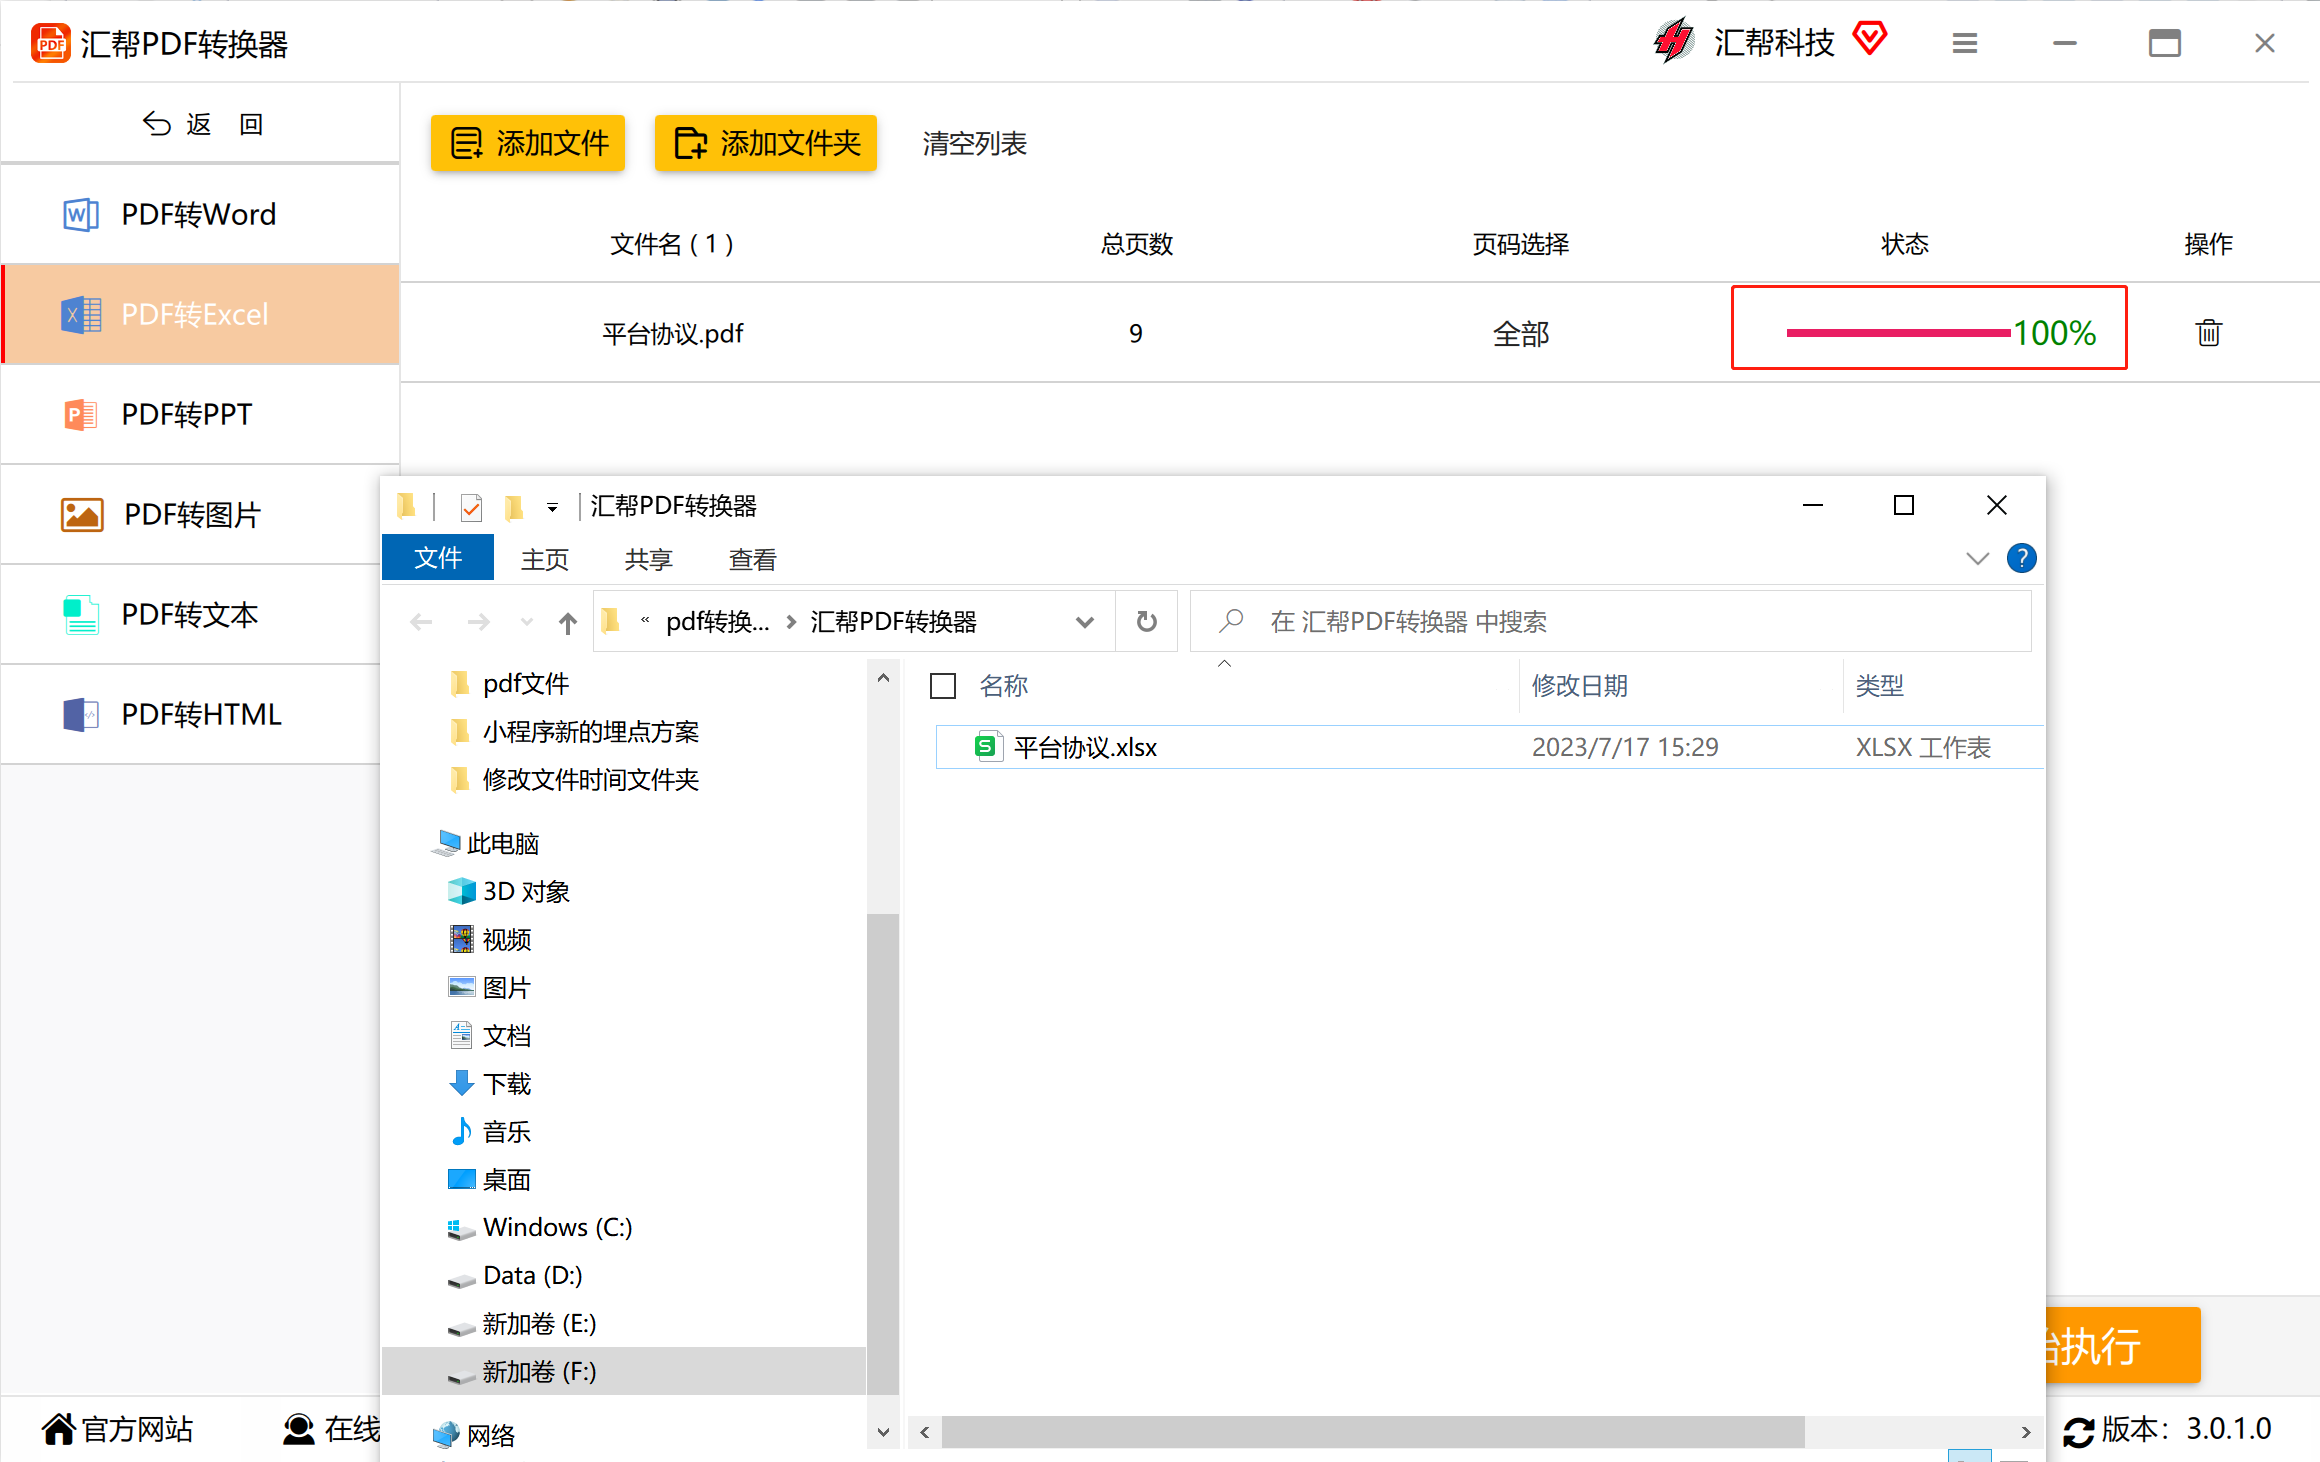Image resolution: width=2320 pixels, height=1462 pixels.
Task: Click the red VIP diamond icon
Action: [x=1869, y=40]
